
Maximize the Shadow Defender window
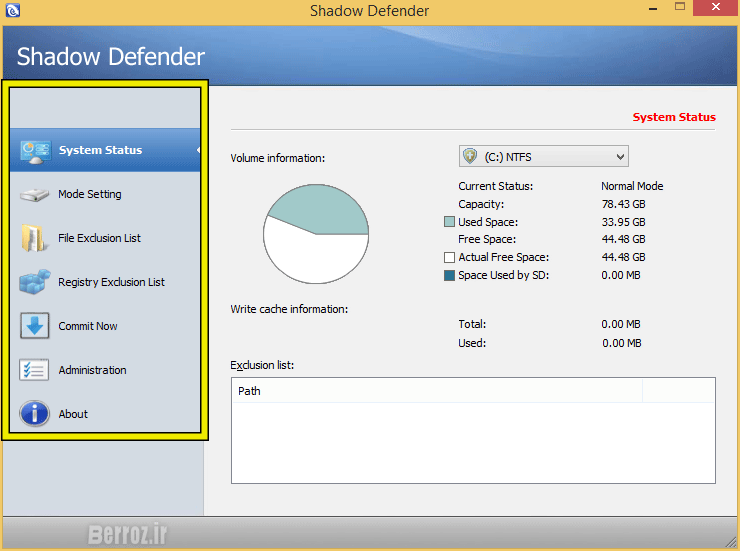coord(680,7)
